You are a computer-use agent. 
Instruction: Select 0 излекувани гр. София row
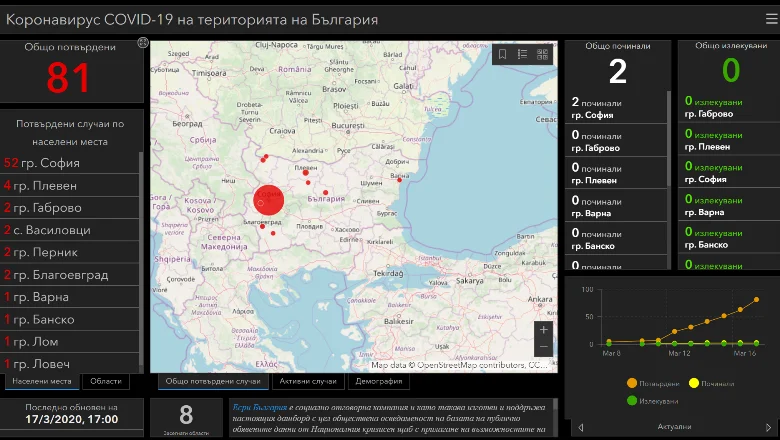click(729, 173)
